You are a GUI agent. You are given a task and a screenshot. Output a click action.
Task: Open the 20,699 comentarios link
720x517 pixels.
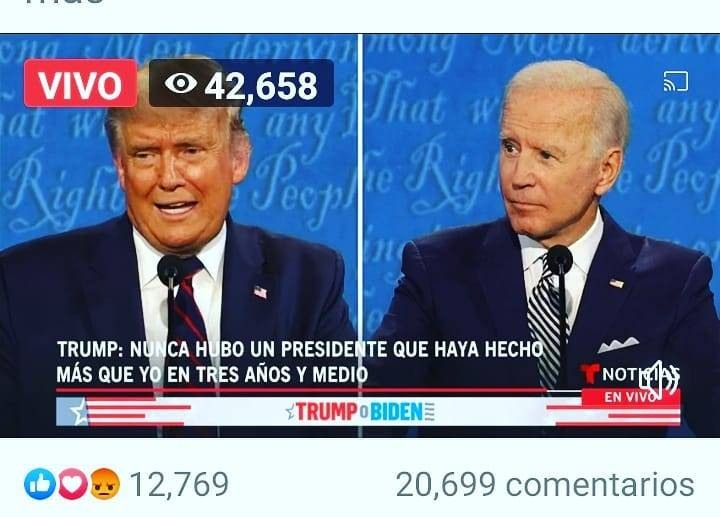[545, 484]
